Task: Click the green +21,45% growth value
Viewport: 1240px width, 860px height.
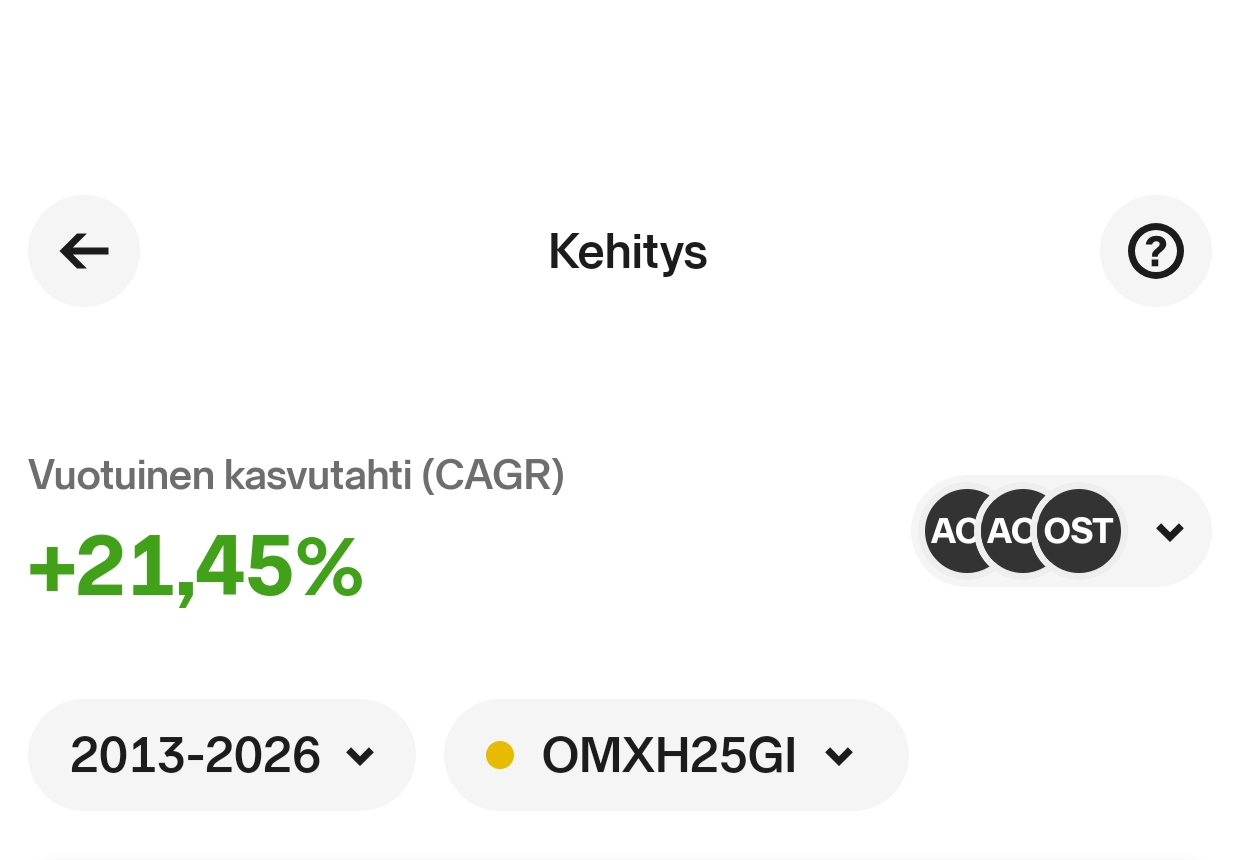Action: point(195,567)
